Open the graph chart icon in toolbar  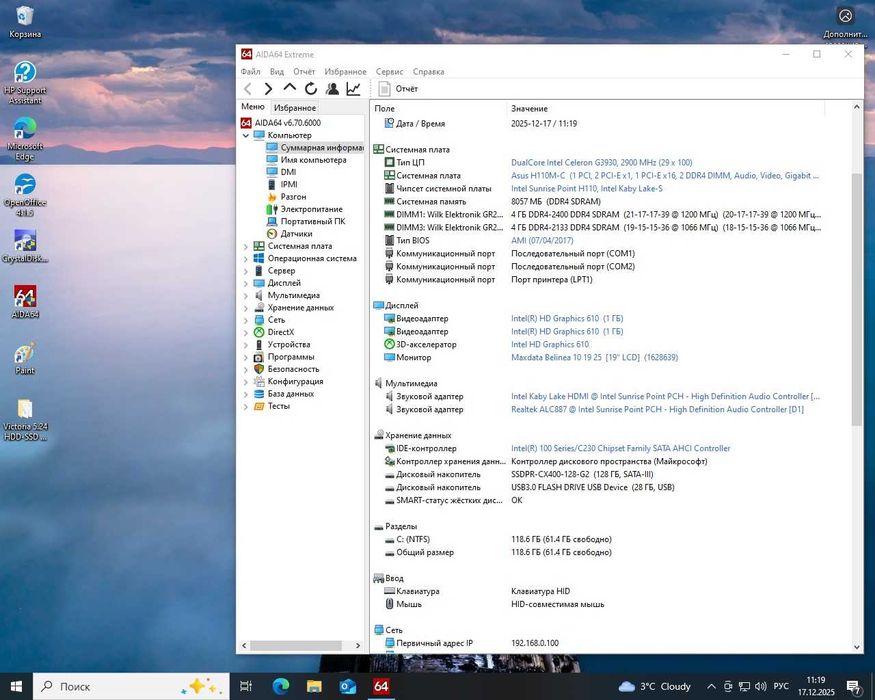[x=353, y=88]
